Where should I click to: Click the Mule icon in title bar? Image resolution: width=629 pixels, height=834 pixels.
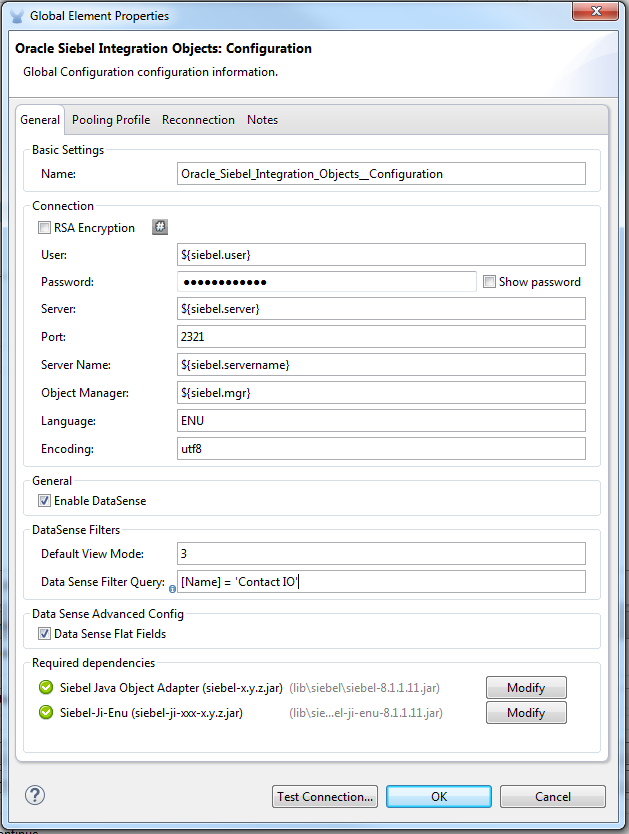17,16
